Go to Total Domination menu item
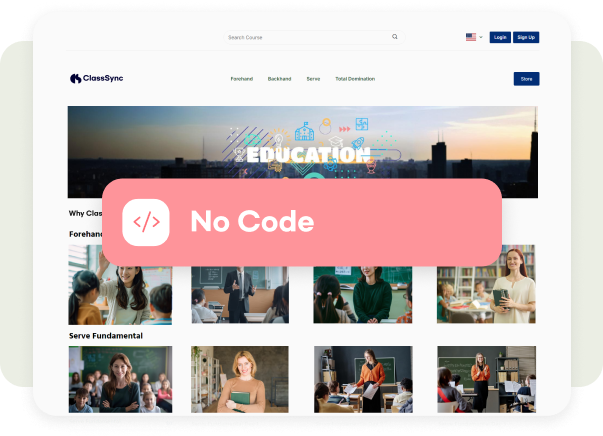 tap(355, 79)
